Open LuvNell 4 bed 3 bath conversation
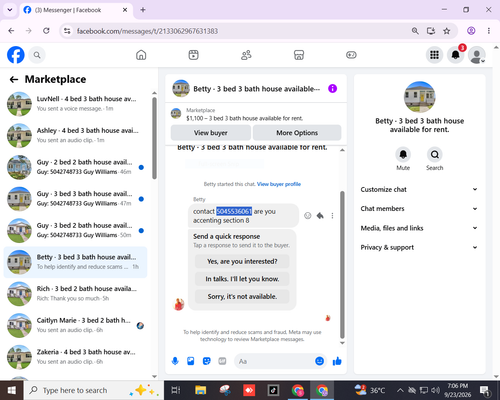Image resolution: width=500 pixels, height=400 pixels. pyautogui.click(x=75, y=104)
